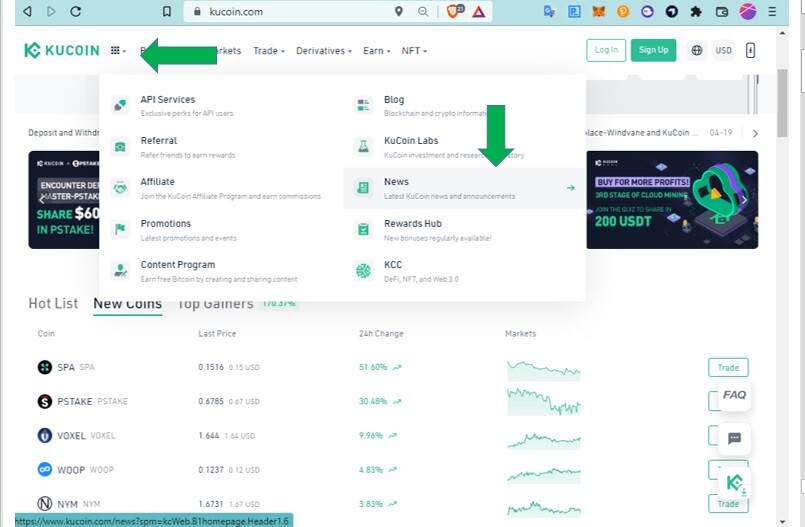The image size is (805, 527).
Task: Open the language globe selector
Action: click(697, 50)
